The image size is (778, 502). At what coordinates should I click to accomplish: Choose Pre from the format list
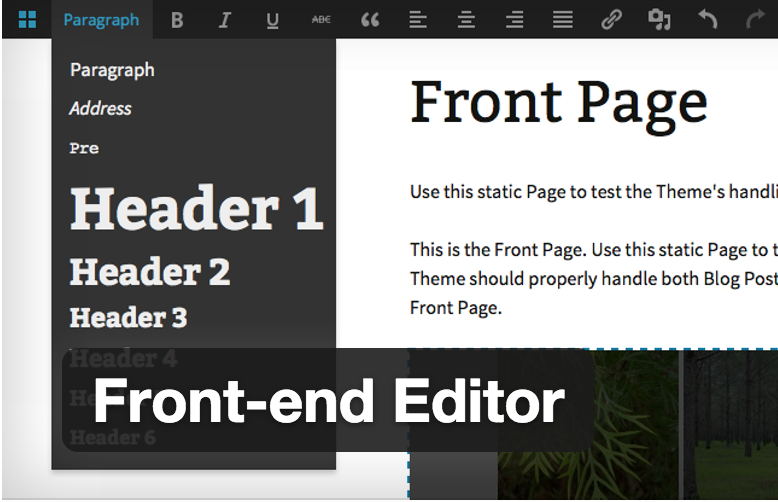tap(84, 148)
